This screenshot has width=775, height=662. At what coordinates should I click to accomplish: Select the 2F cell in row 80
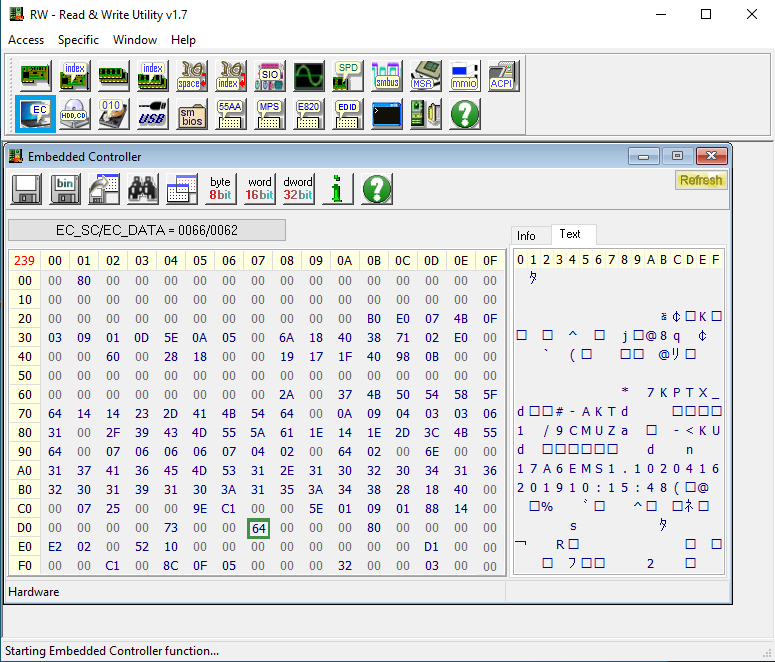(113, 433)
